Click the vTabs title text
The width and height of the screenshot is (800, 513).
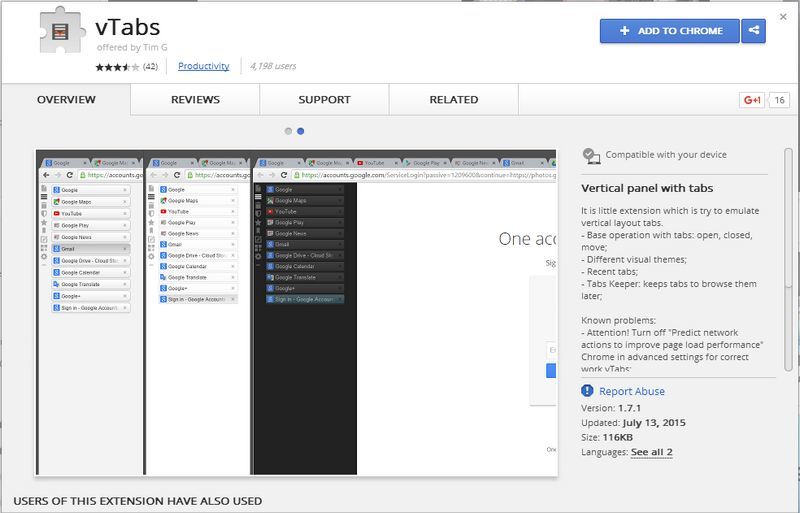[x=128, y=27]
